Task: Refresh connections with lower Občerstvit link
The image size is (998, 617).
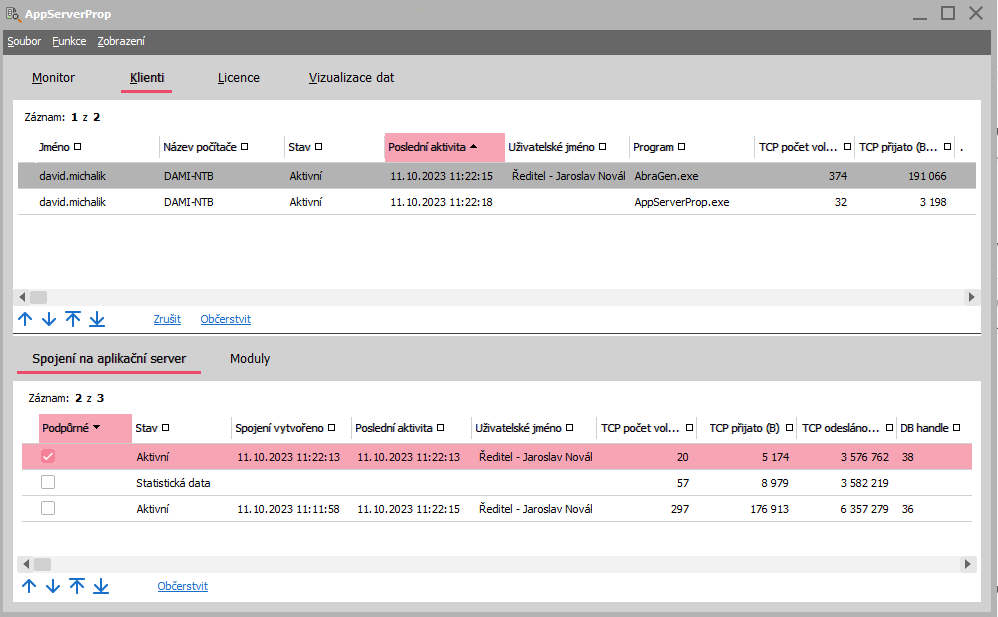Action: (182, 586)
